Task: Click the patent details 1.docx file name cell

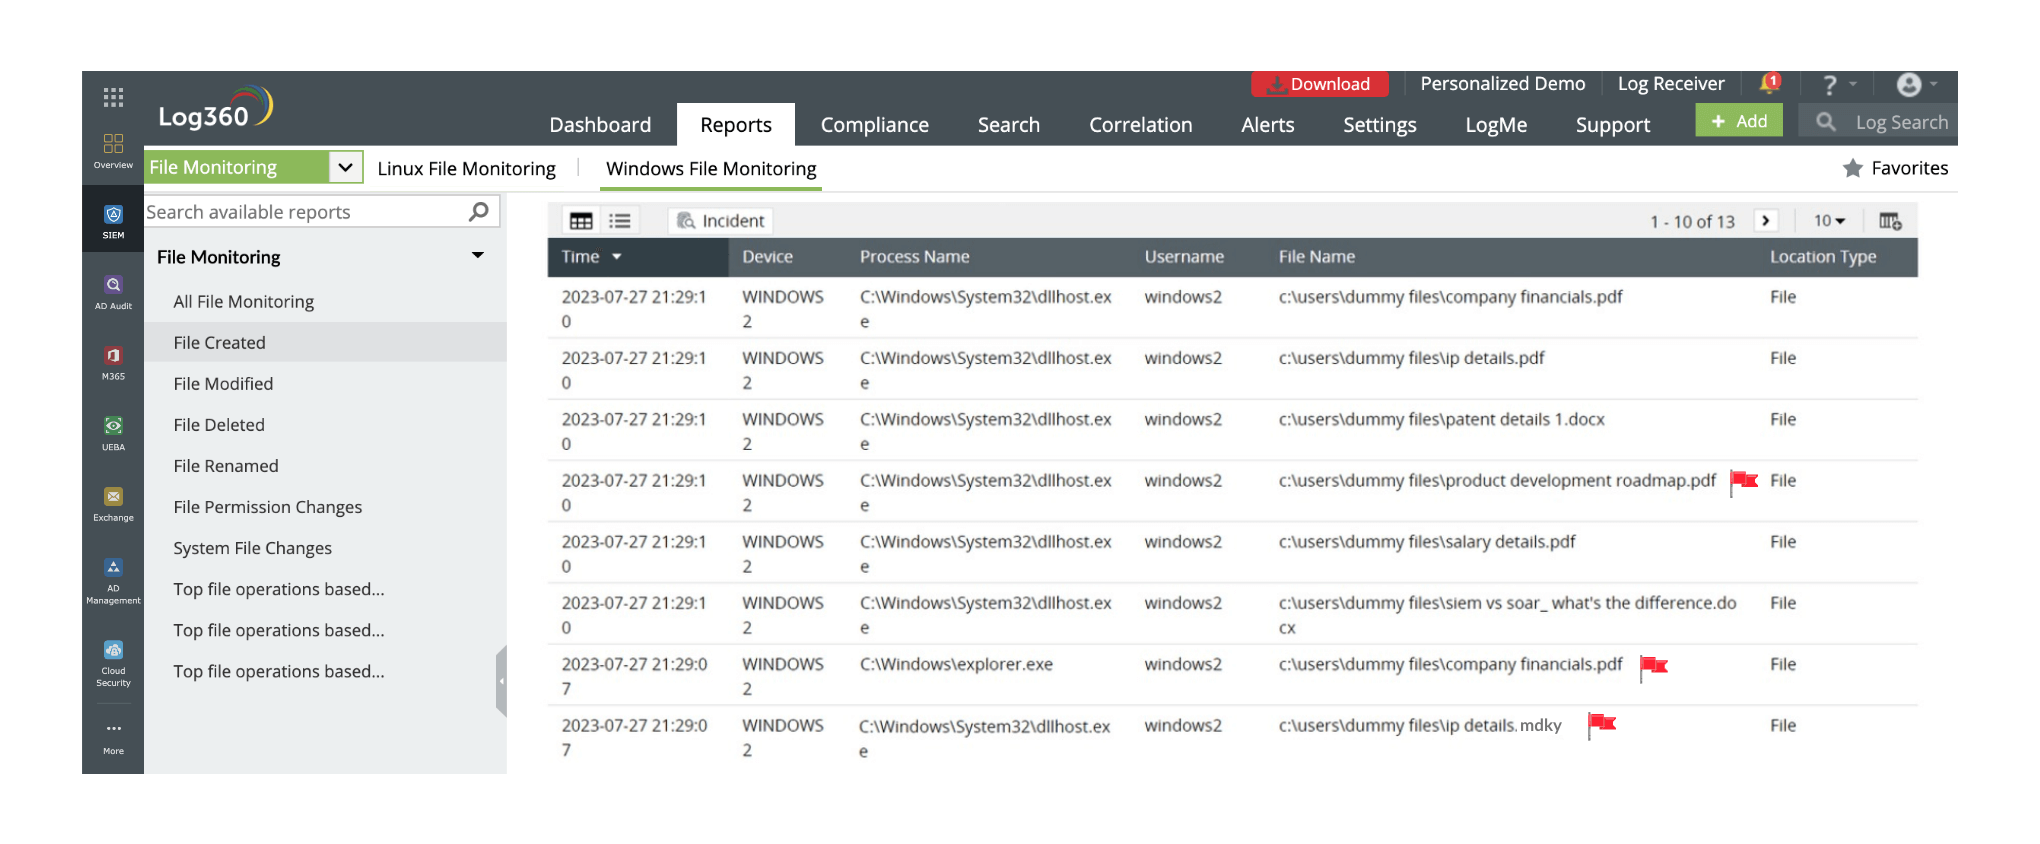Action: coord(1441,420)
